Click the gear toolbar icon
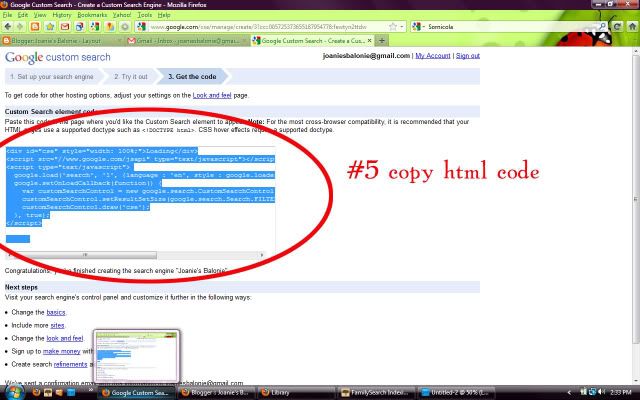This screenshot has height=400, width=640. point(125,27)
